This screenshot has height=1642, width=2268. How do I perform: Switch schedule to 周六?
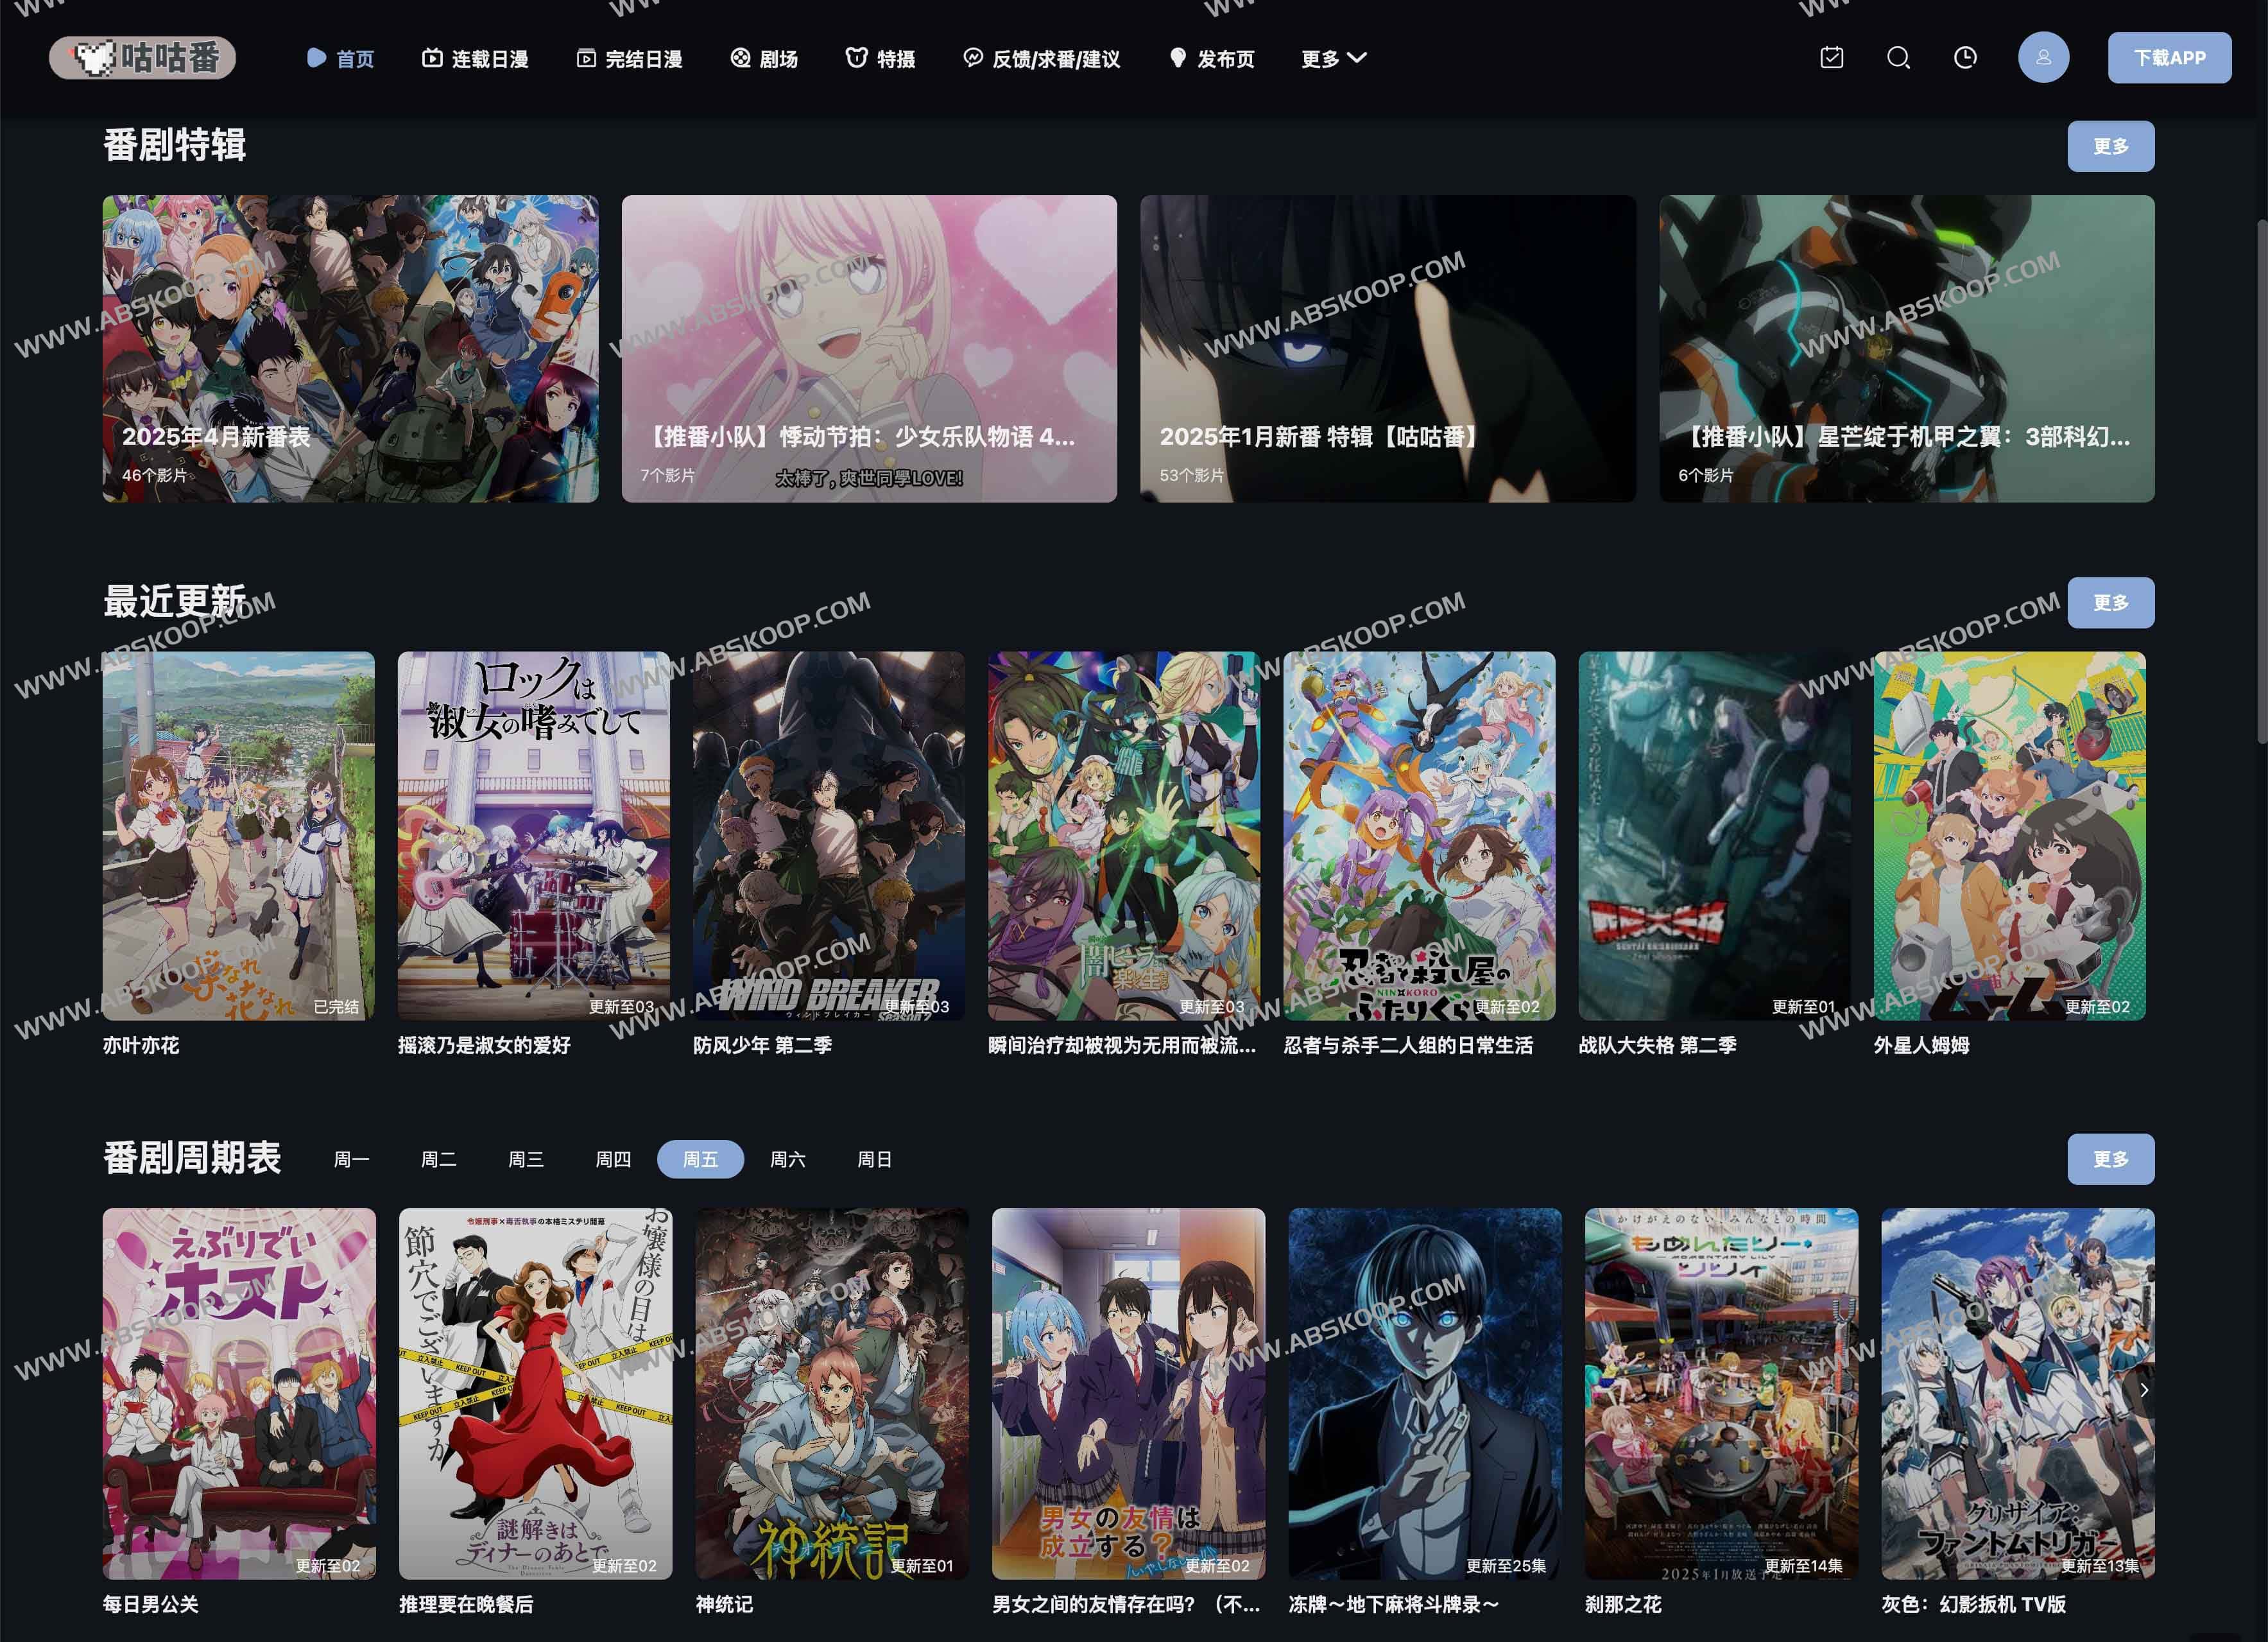tap(787, 1159)
